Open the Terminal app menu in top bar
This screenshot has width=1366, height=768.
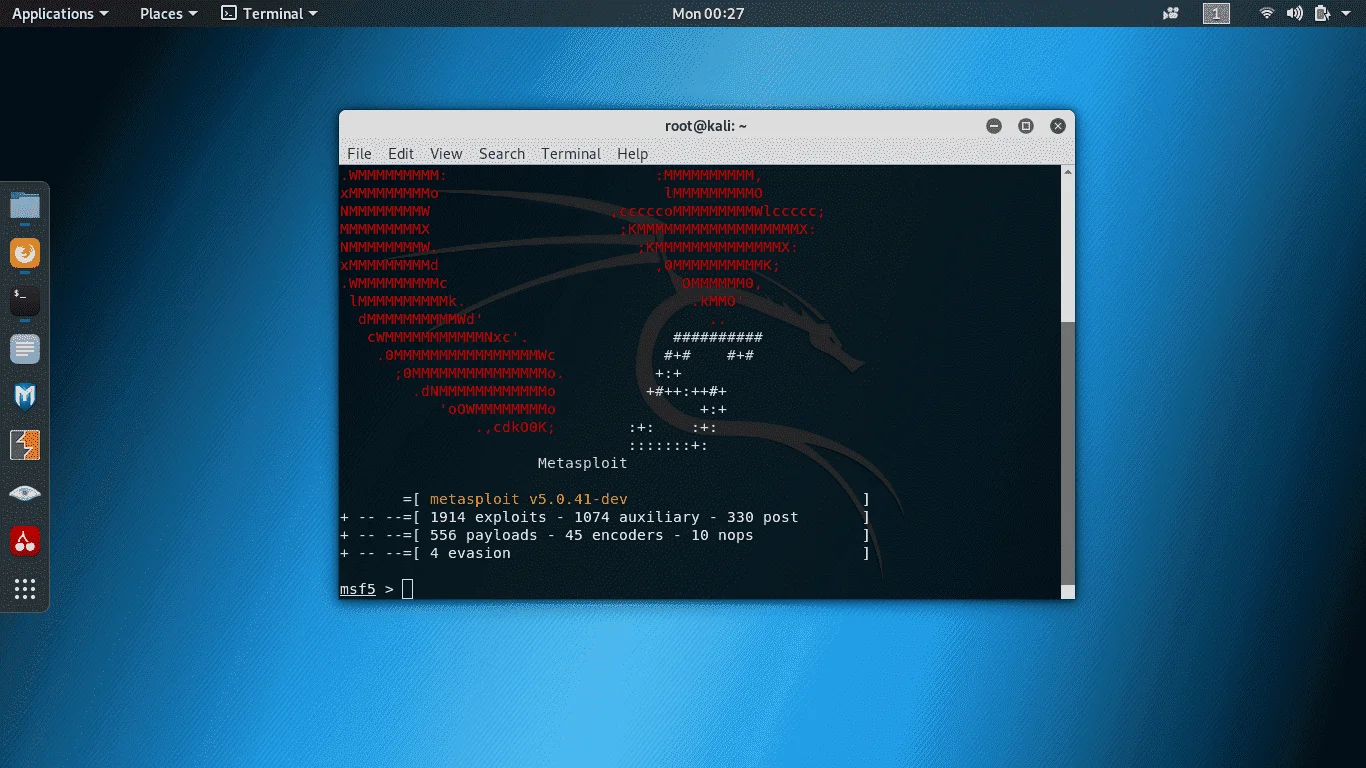pyautogui.click(x=269, y=14)
